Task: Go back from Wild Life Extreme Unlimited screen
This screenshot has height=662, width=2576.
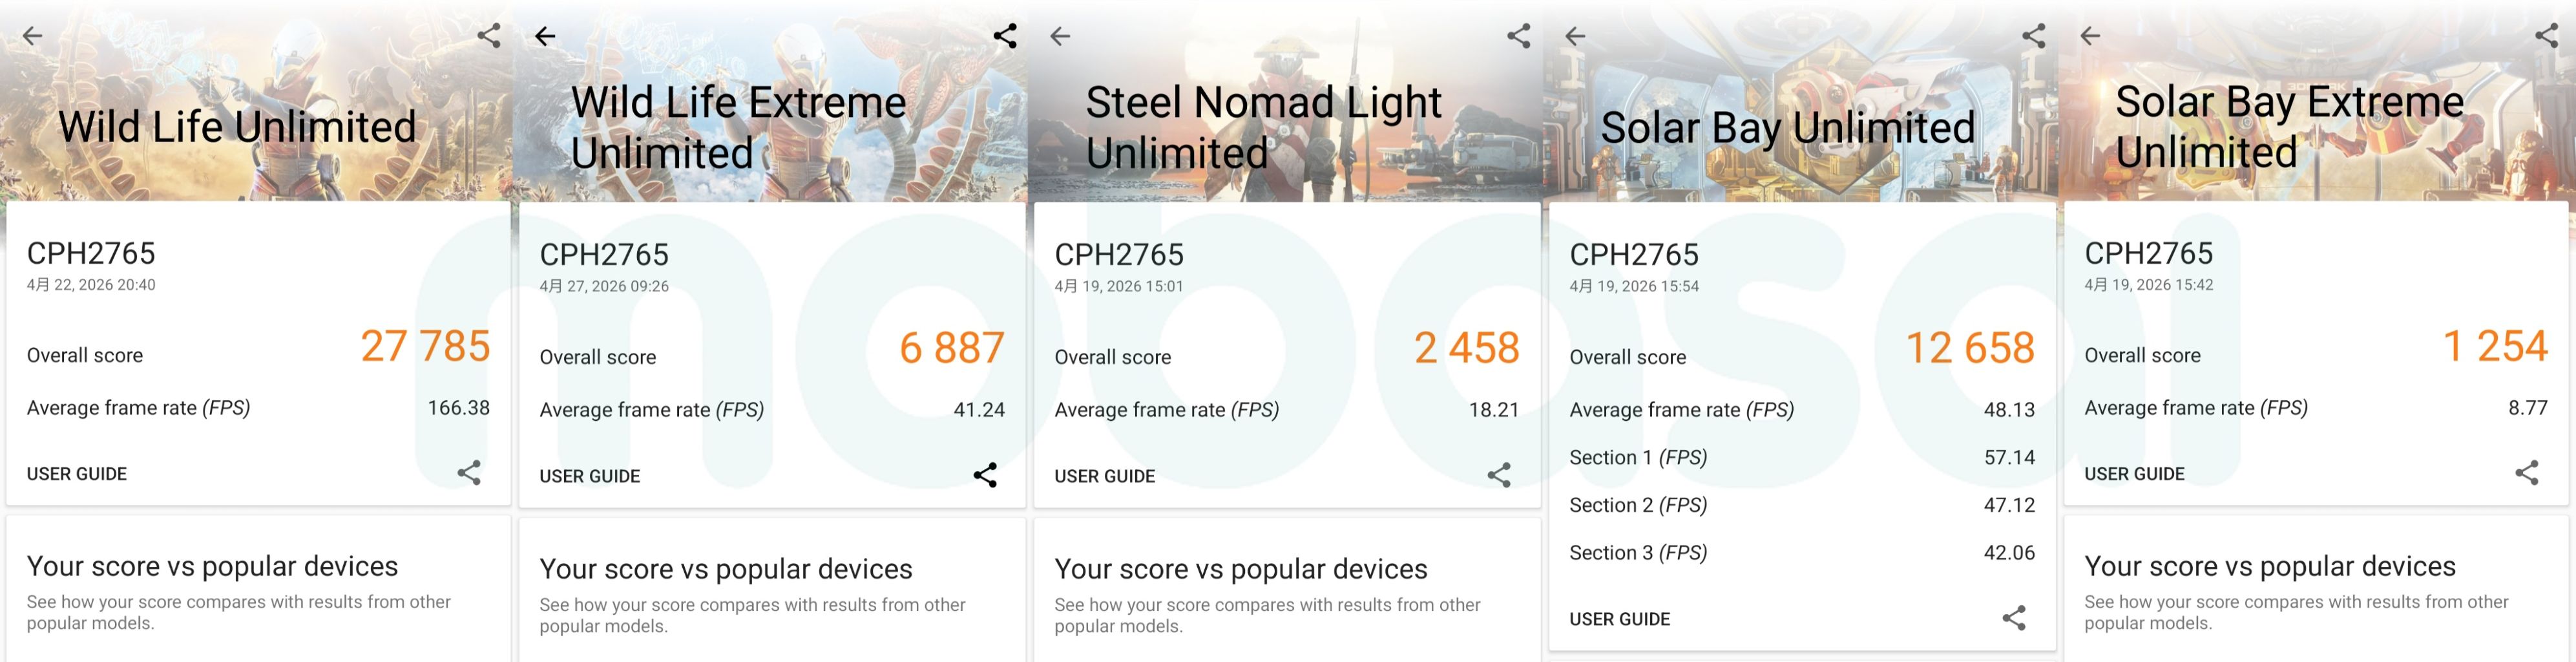Action: pos(545,37)
